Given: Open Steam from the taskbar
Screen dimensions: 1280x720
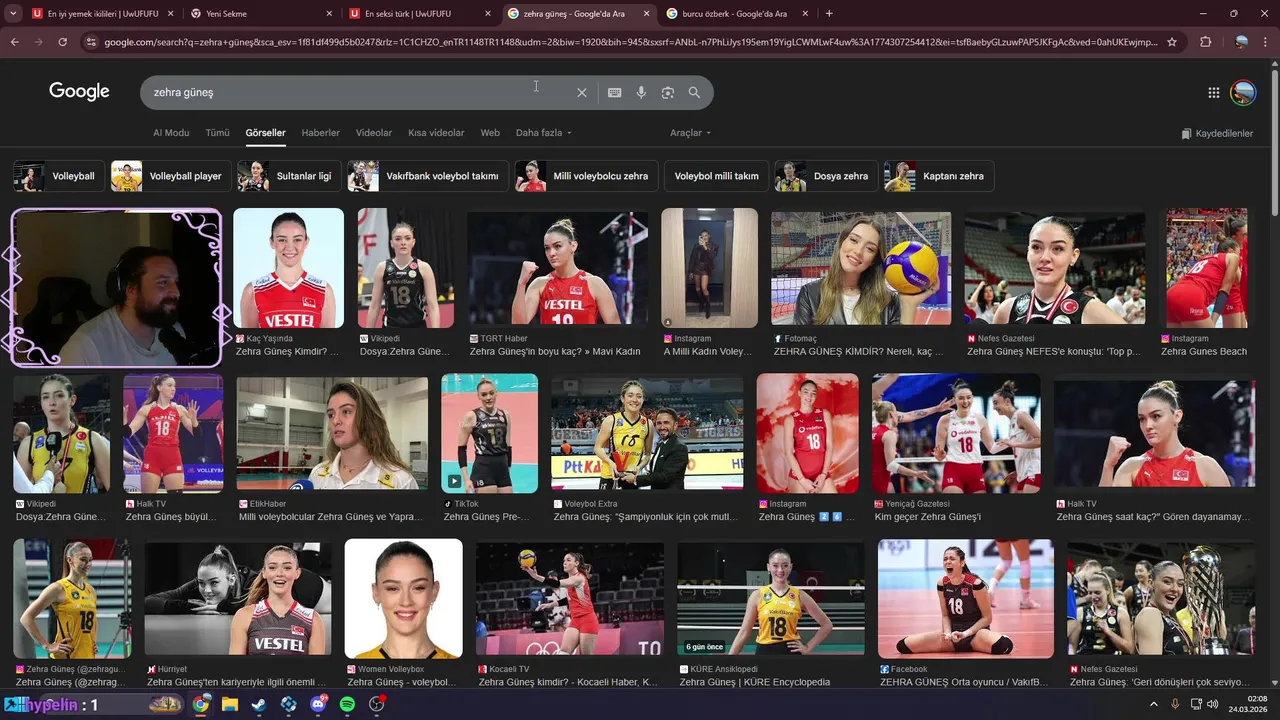Looking at the screenshot, I should point(259,704).
